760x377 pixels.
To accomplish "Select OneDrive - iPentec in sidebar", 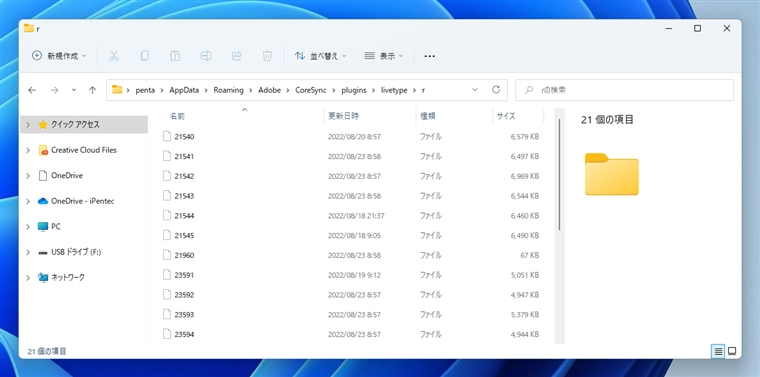I will tap(84, 201).
